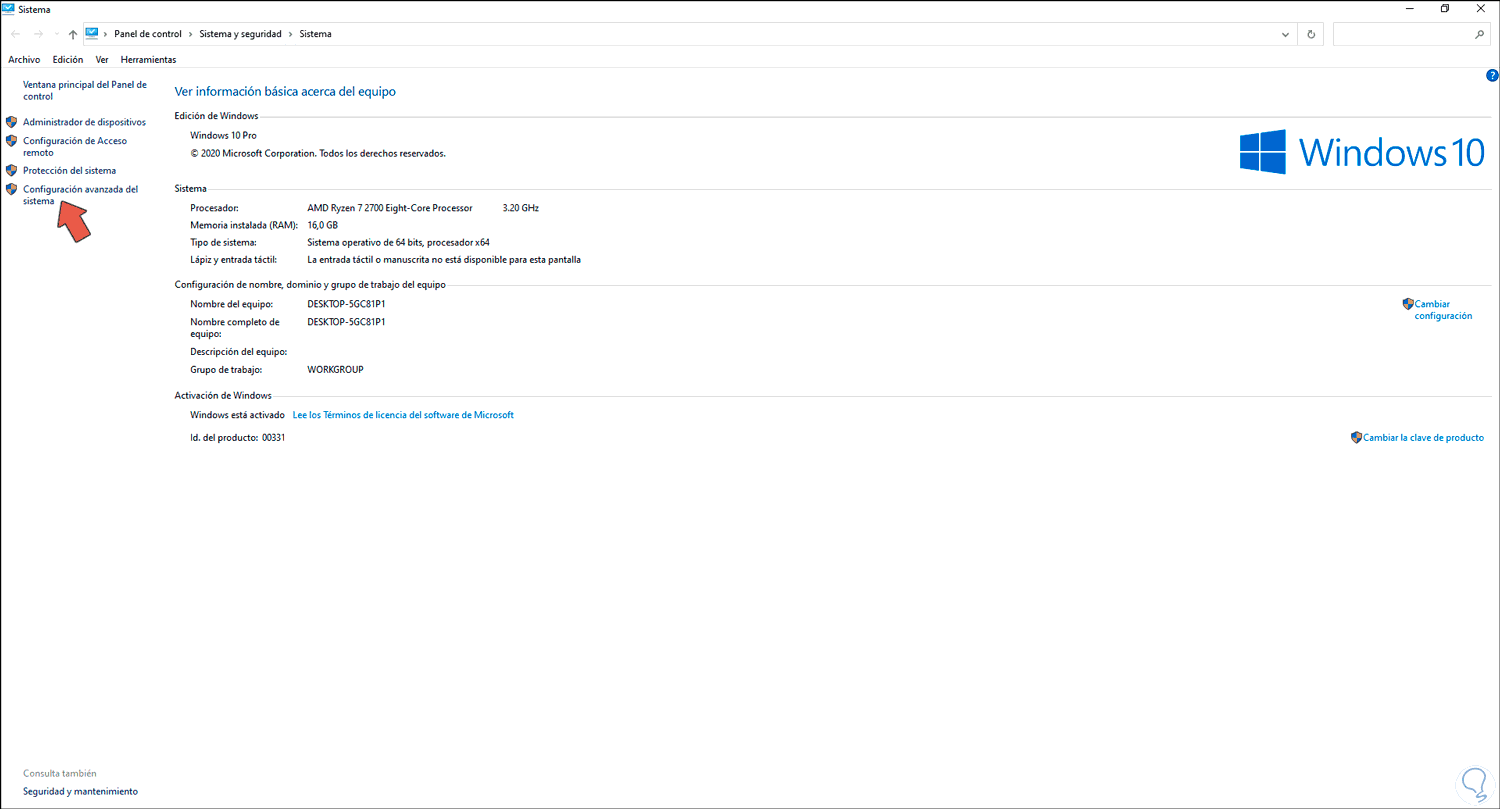The image size is (1500, 809).
Task: Restore down the Sistema window
Action: pos(1445,9)
